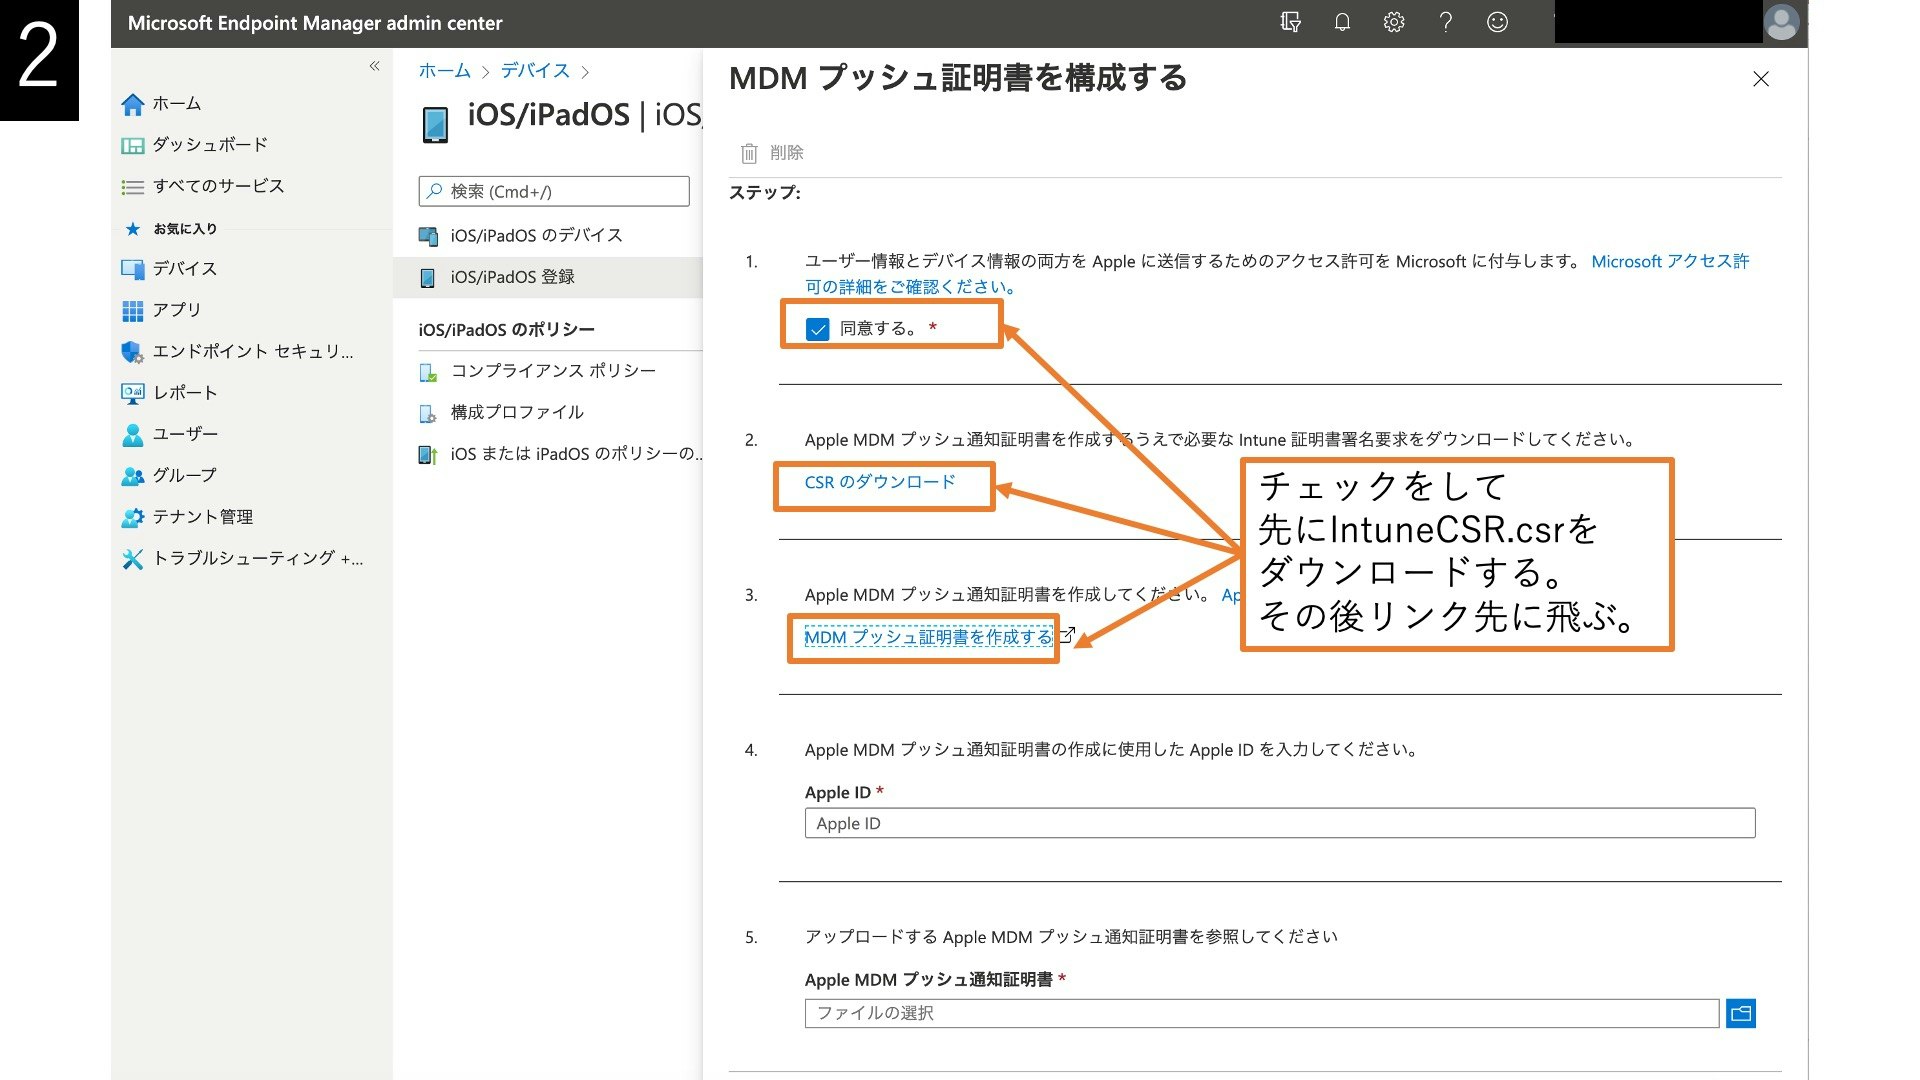Open すべてのサービス in the sidebar

(x=203, y=187)
